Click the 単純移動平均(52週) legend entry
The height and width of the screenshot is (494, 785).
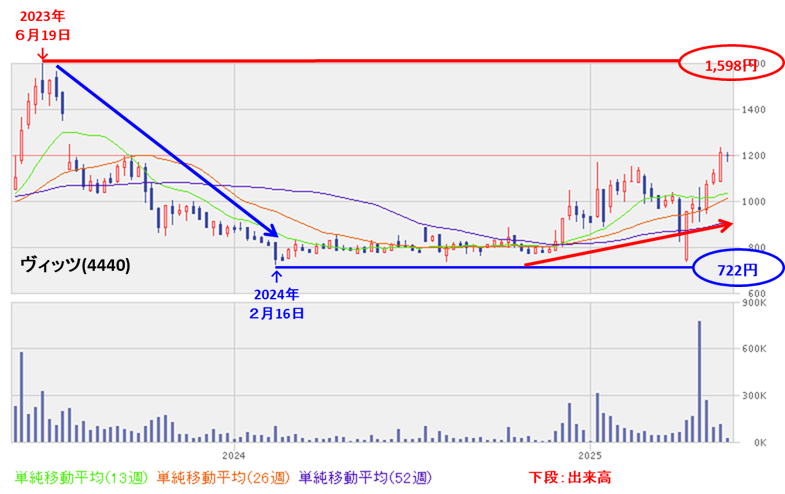365,477
